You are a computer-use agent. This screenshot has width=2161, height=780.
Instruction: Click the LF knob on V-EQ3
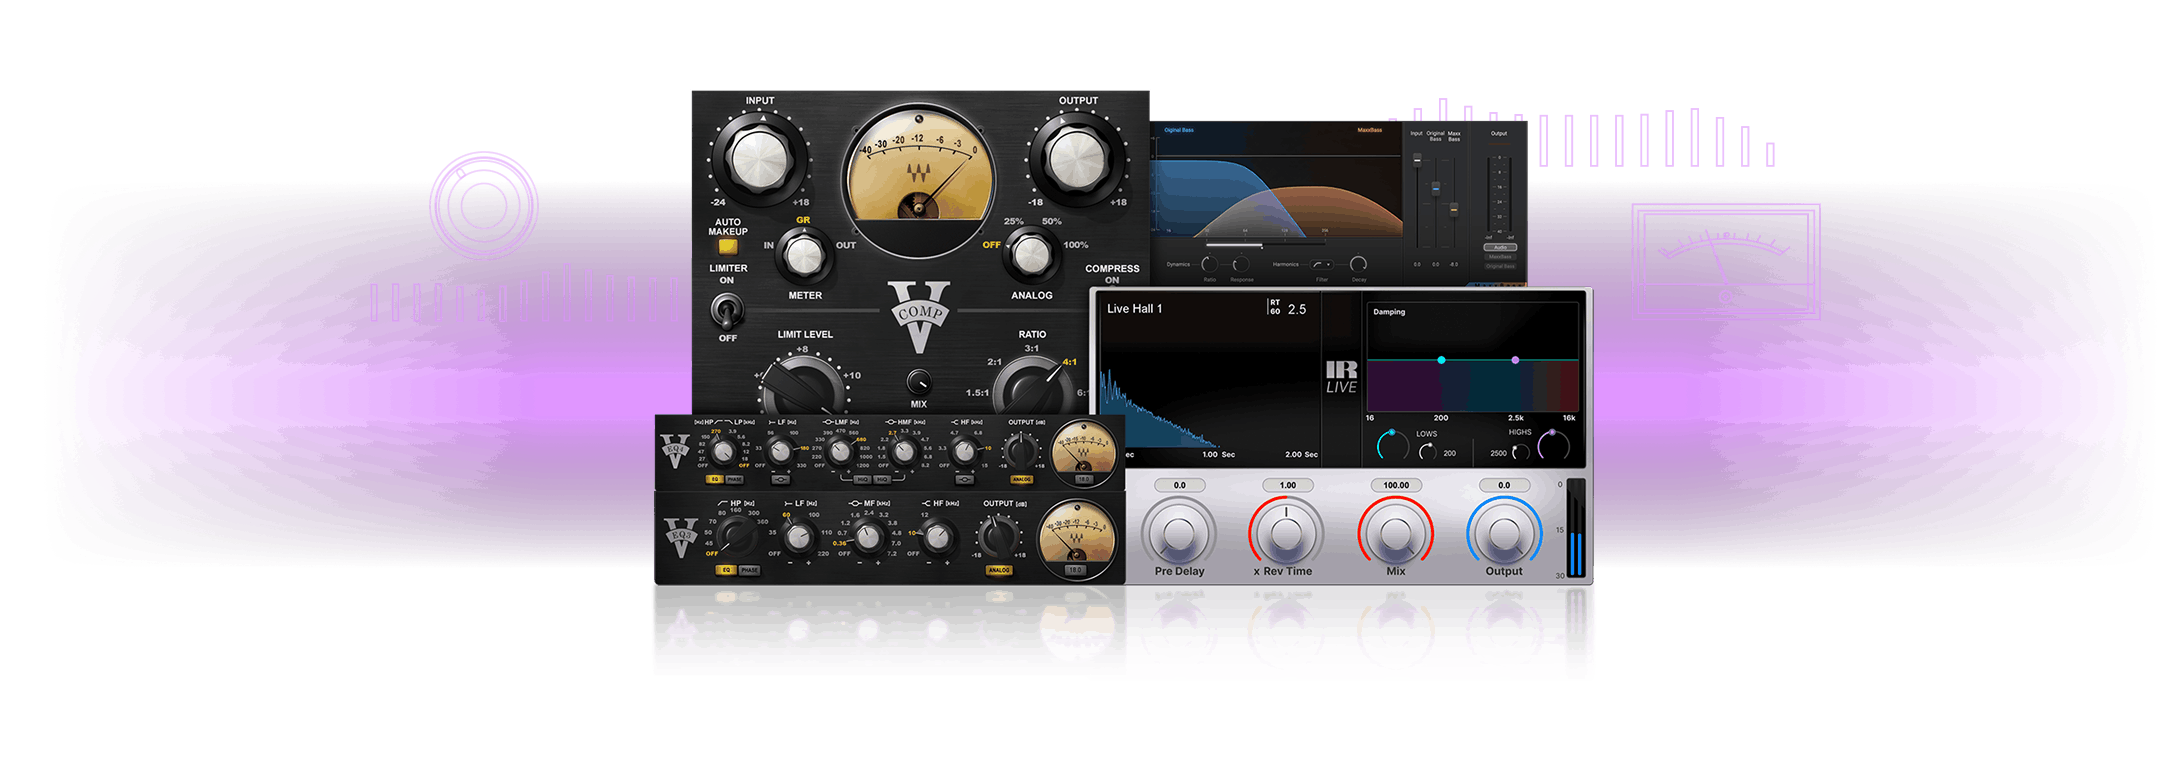(x=799, y=538)
